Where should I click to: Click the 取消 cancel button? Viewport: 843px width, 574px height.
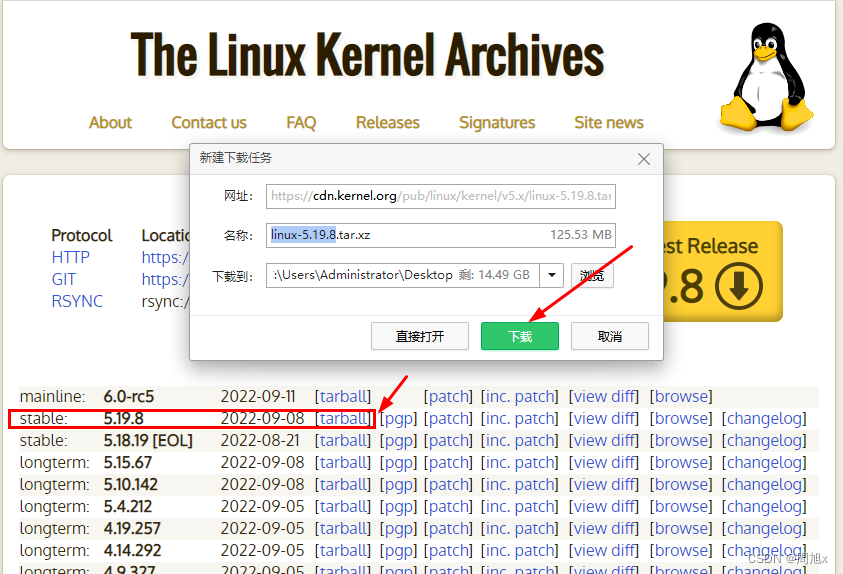point(610,336)
